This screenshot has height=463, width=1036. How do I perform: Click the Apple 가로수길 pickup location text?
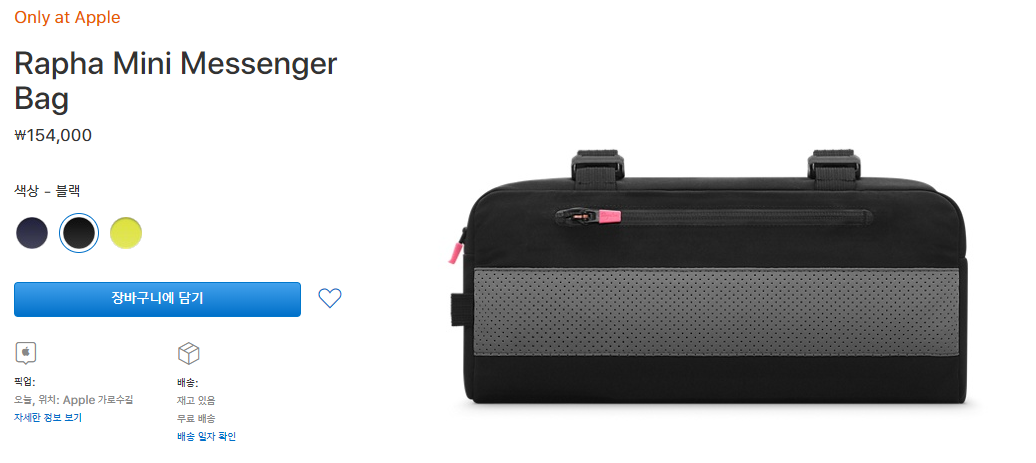98,400
